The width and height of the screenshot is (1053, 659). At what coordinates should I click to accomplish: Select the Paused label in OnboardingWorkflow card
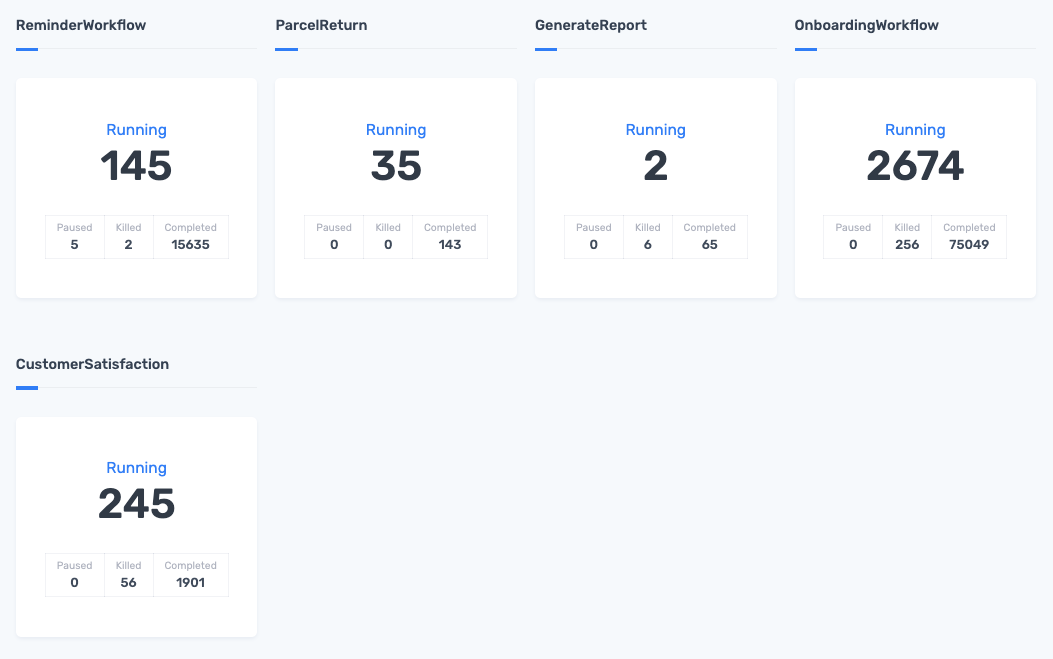(853, 228)
